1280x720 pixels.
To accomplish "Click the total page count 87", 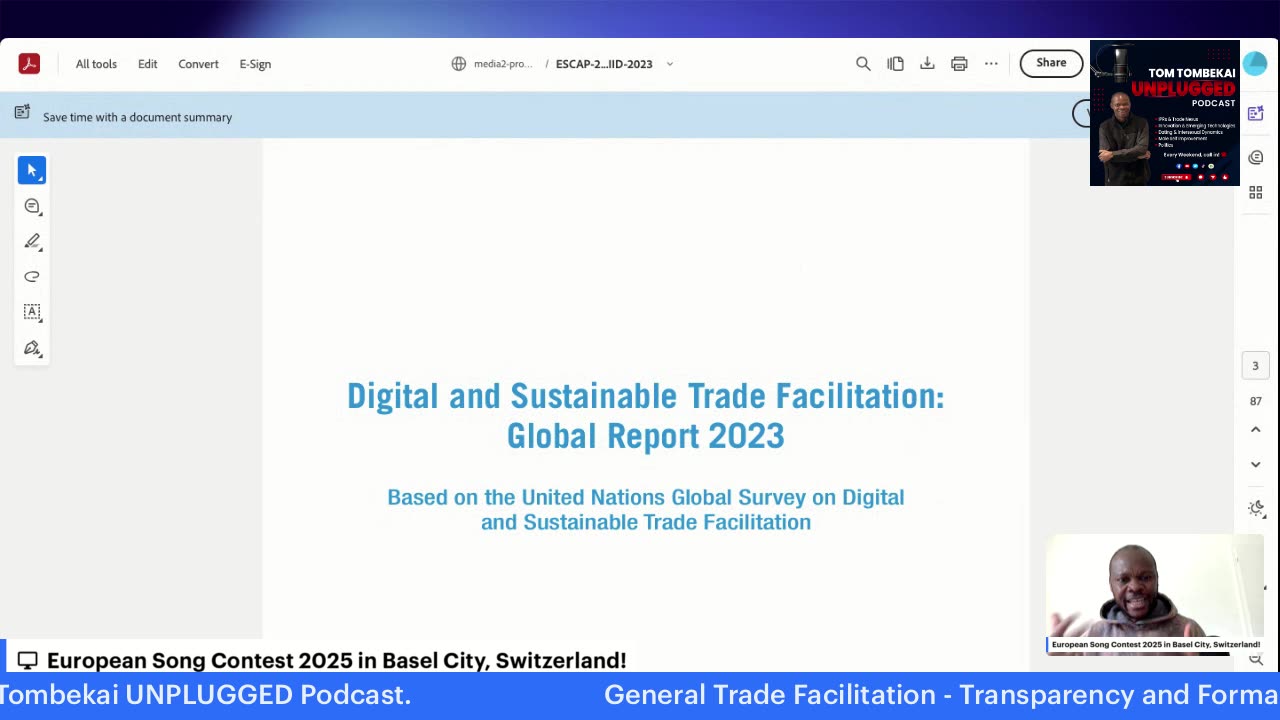I will (1256, 401).
